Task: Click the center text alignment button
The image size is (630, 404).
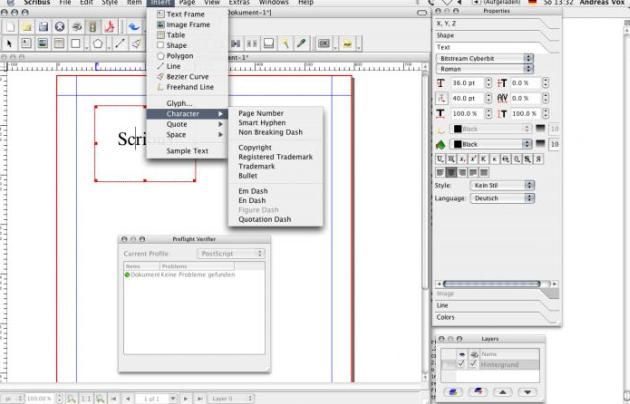Action: click(x=451, y=172)
